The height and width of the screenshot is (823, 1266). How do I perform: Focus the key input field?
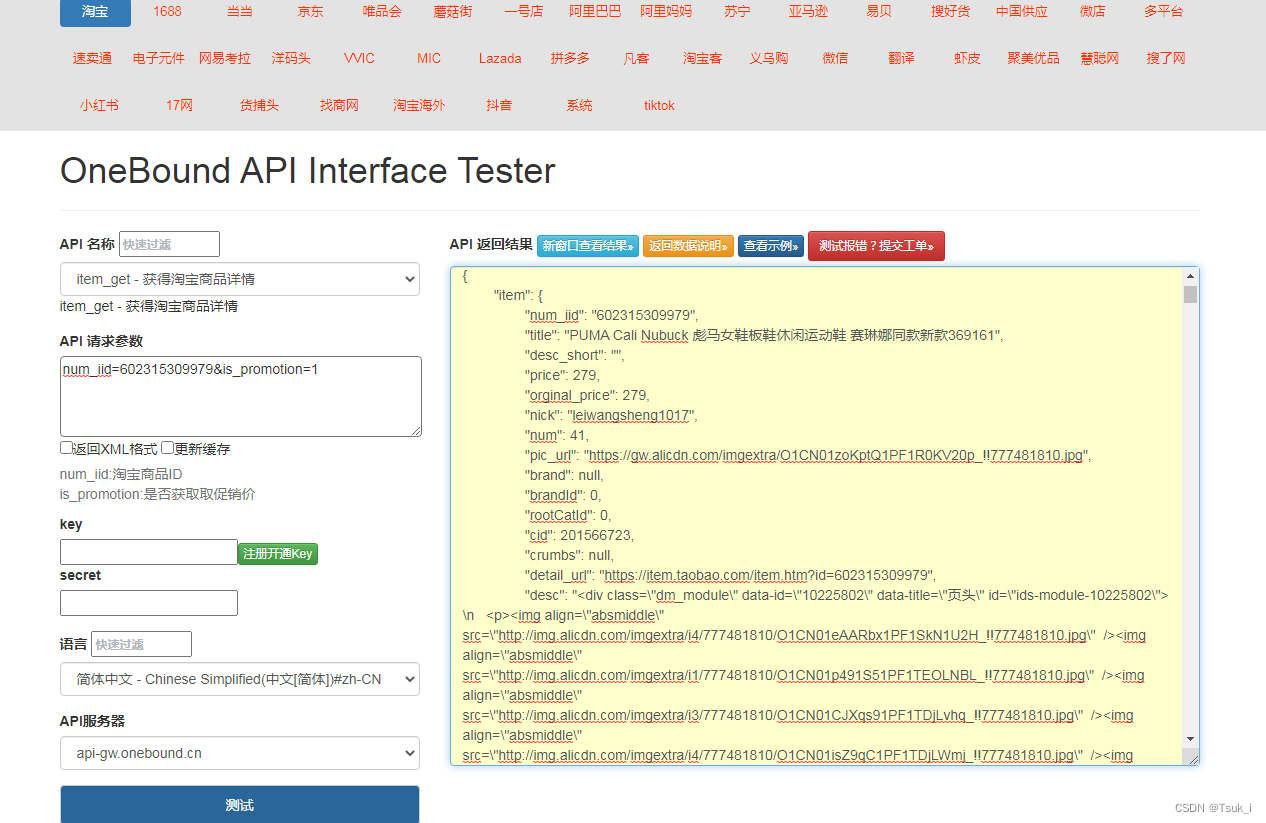149,552
